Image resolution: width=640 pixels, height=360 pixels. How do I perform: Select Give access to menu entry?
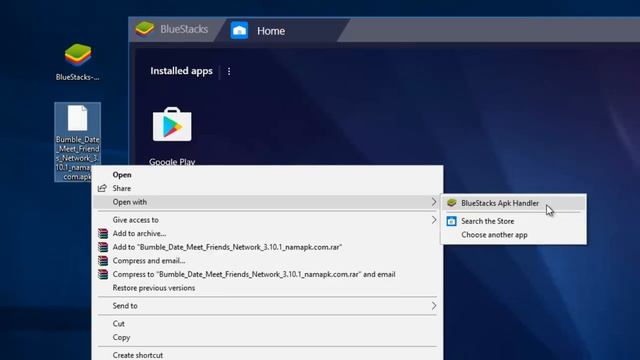point(267,220)
